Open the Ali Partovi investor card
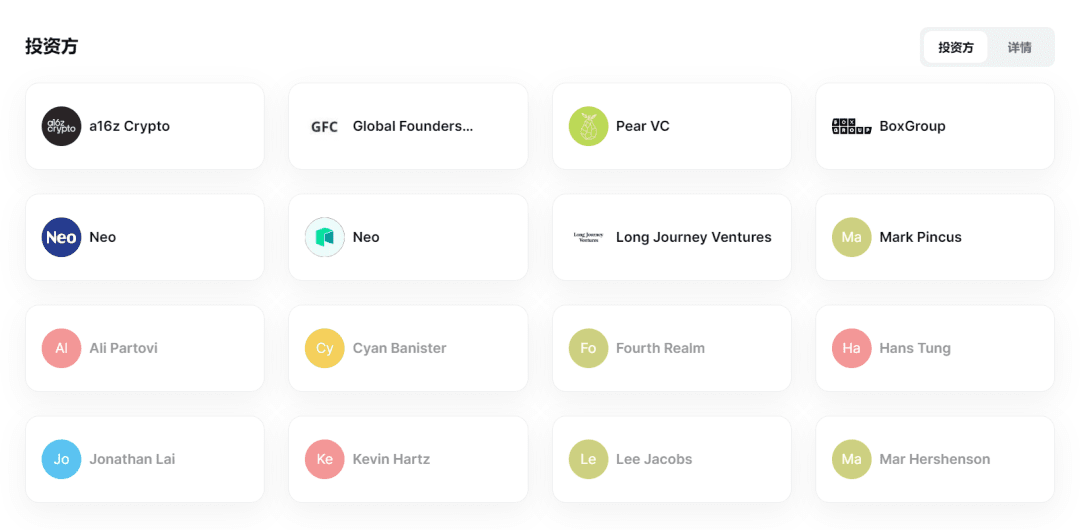The image size is (1080, 530). 145,348
